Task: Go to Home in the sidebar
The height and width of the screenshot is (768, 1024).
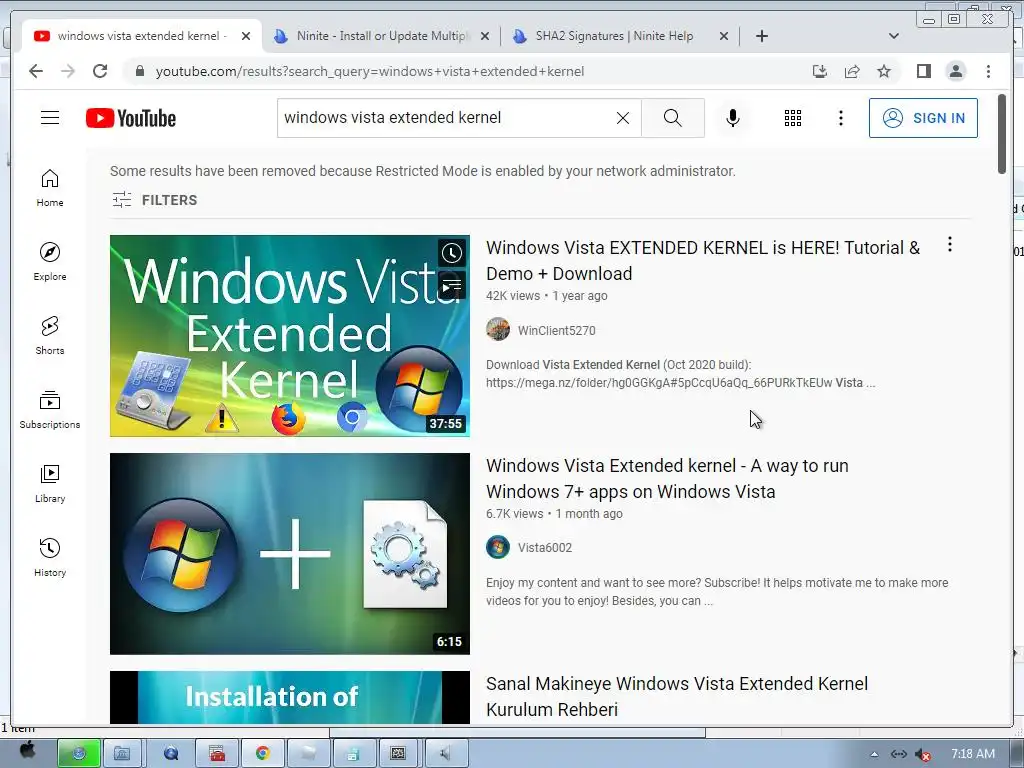Action: pos(50,188)
